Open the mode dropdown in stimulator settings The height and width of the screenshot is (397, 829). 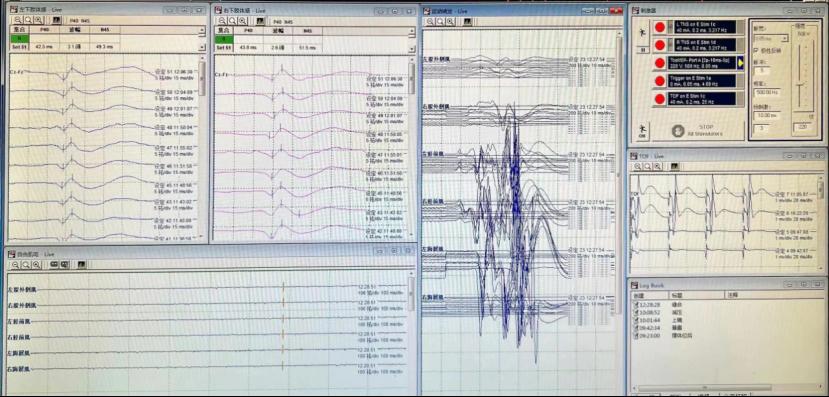[x=770, y=38]
